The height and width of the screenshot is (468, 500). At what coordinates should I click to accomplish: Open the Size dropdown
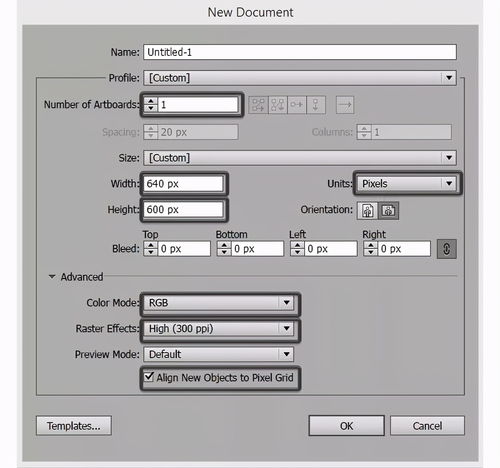point(300,158)
